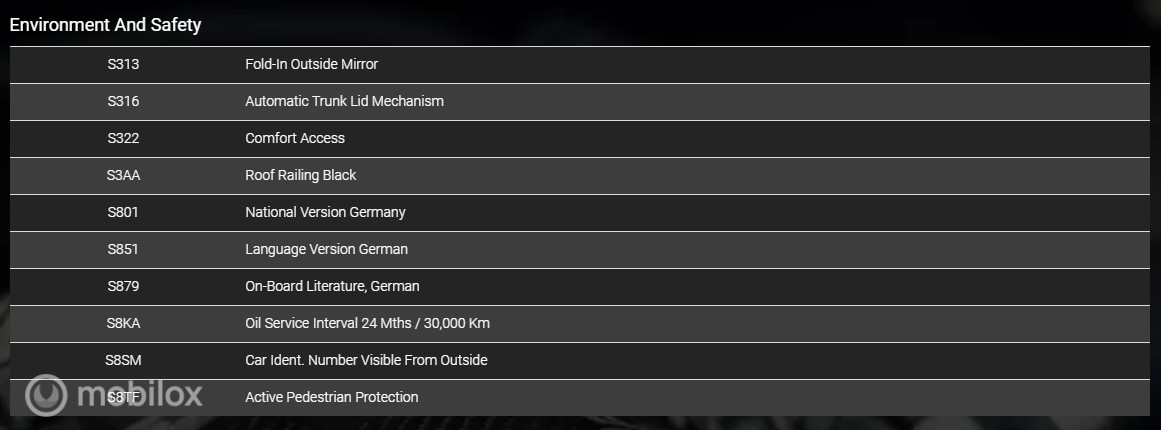The image size is (1161, 430).
Task: Select Language Version German entry
Action: (x=327, y=249)
